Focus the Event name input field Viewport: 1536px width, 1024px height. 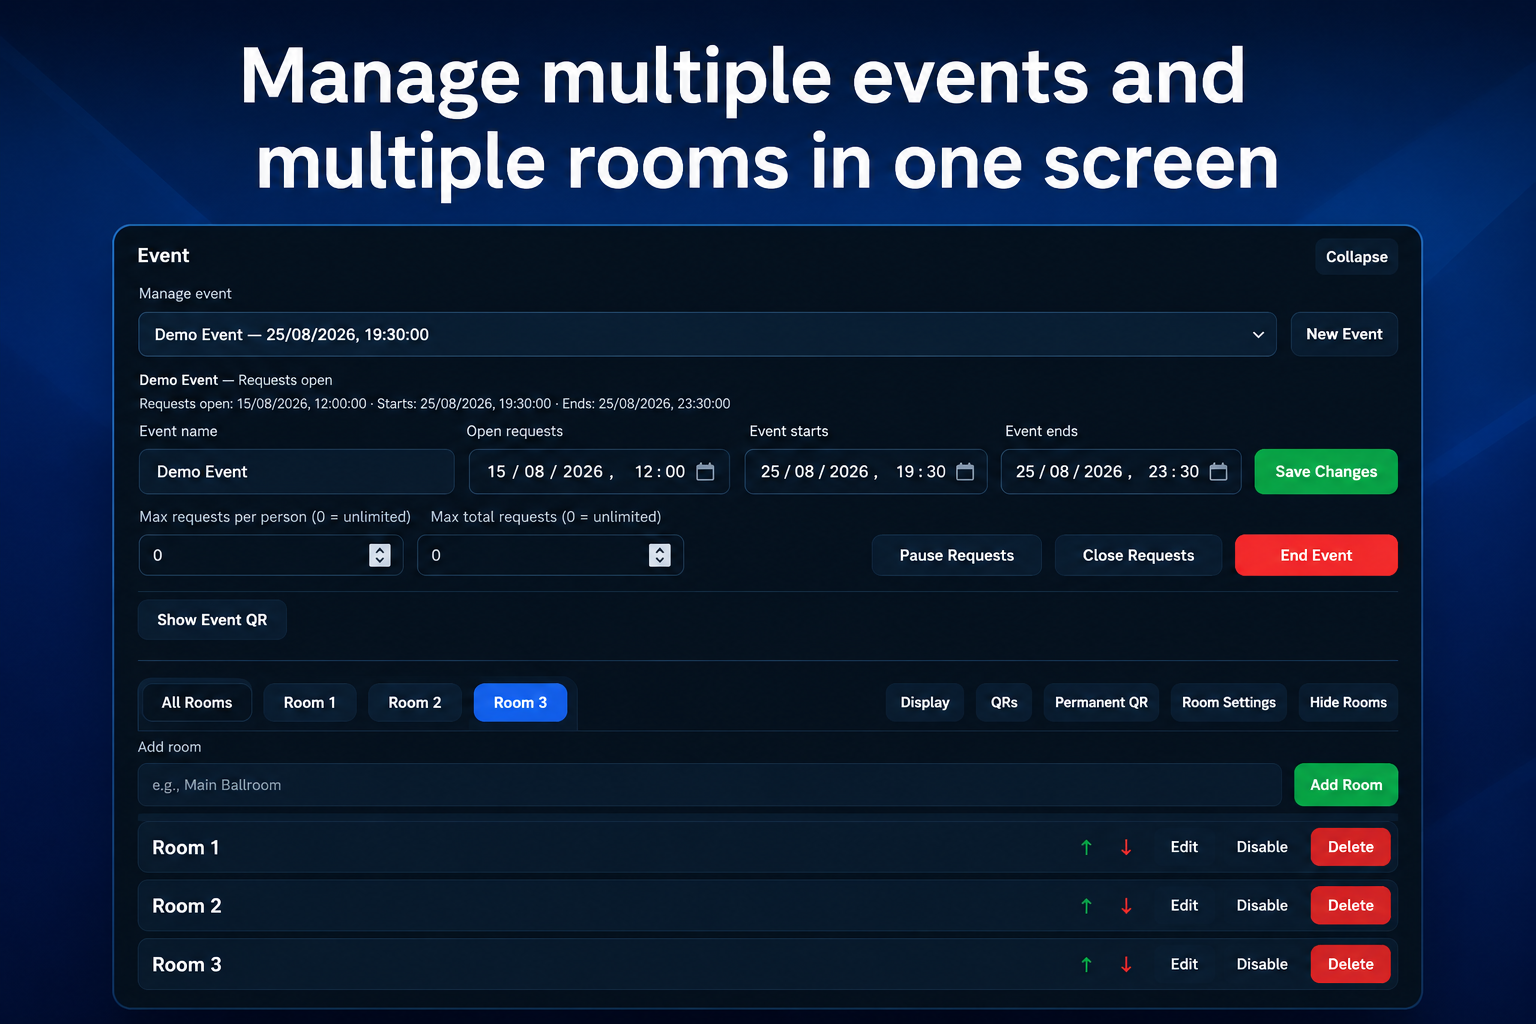[x=297, y=472]
